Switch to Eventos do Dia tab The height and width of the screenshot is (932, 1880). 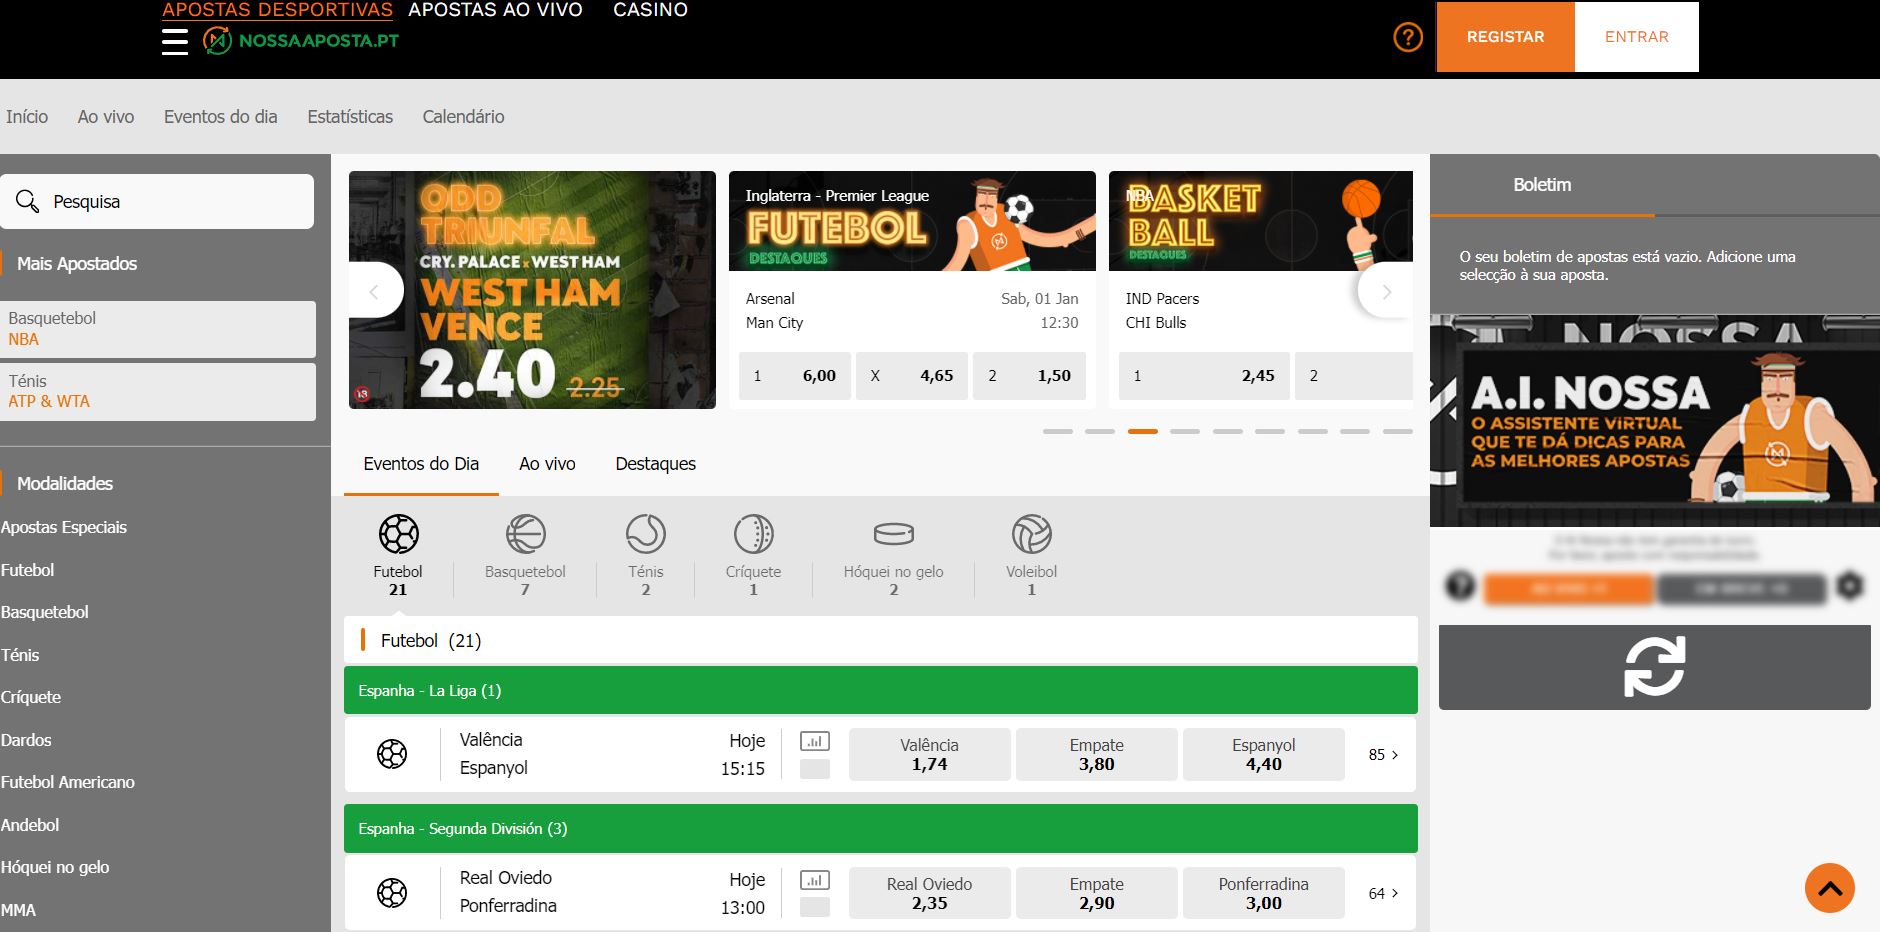(421, 464)
